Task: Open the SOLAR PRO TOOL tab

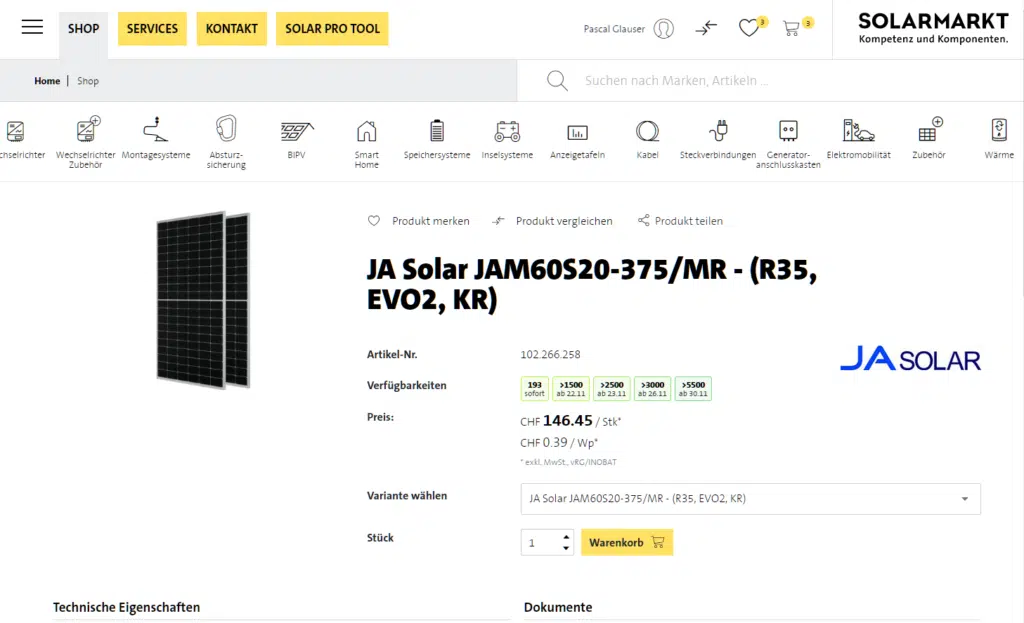Action: [x=332, y=29]
